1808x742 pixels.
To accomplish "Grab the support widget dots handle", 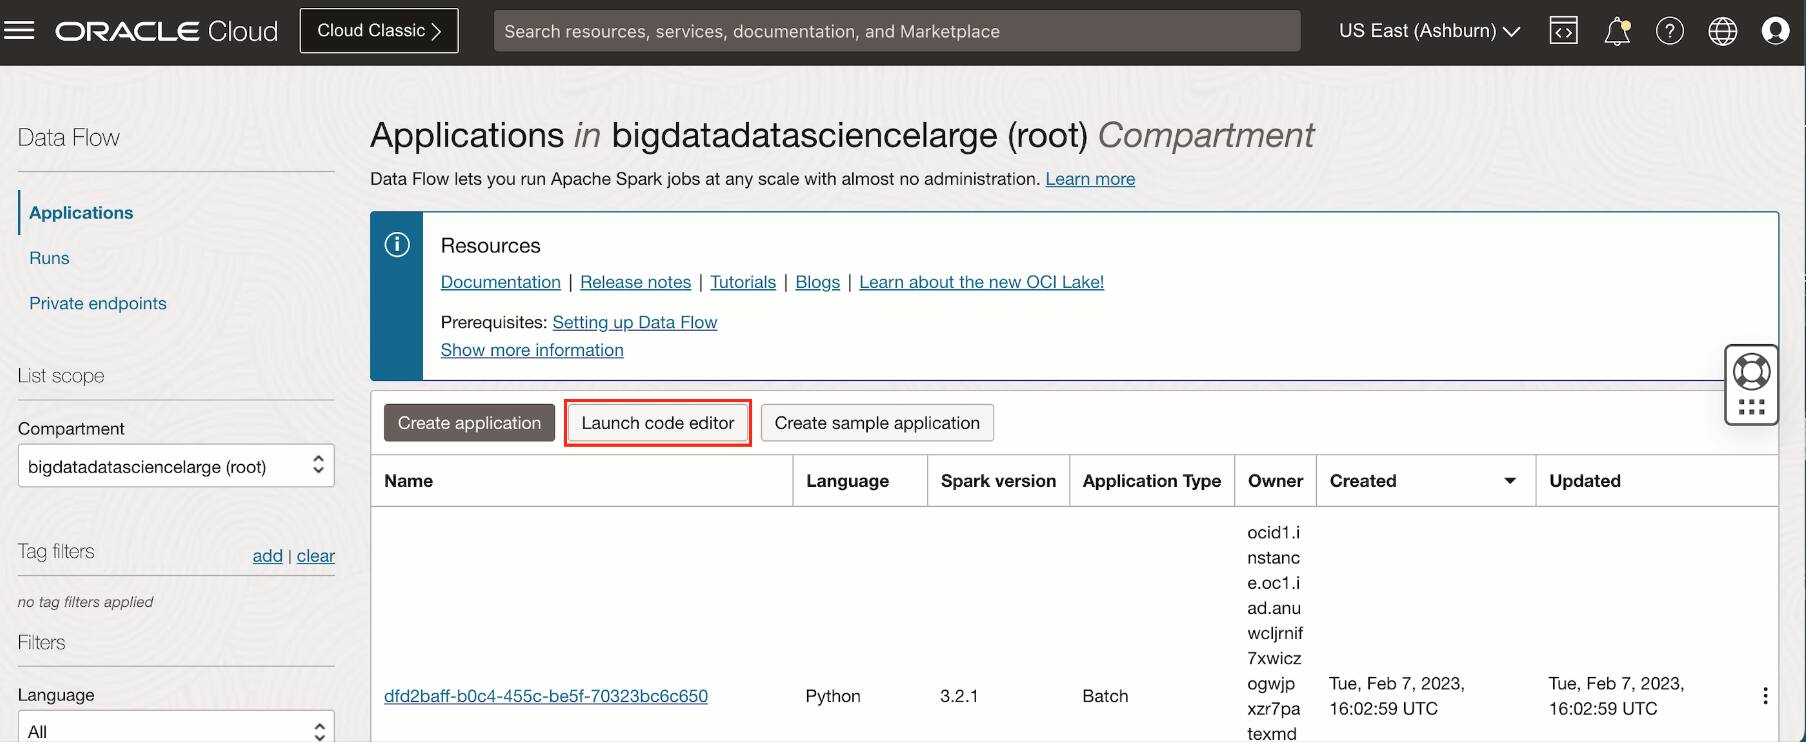I will click(x=1752, y=407).
